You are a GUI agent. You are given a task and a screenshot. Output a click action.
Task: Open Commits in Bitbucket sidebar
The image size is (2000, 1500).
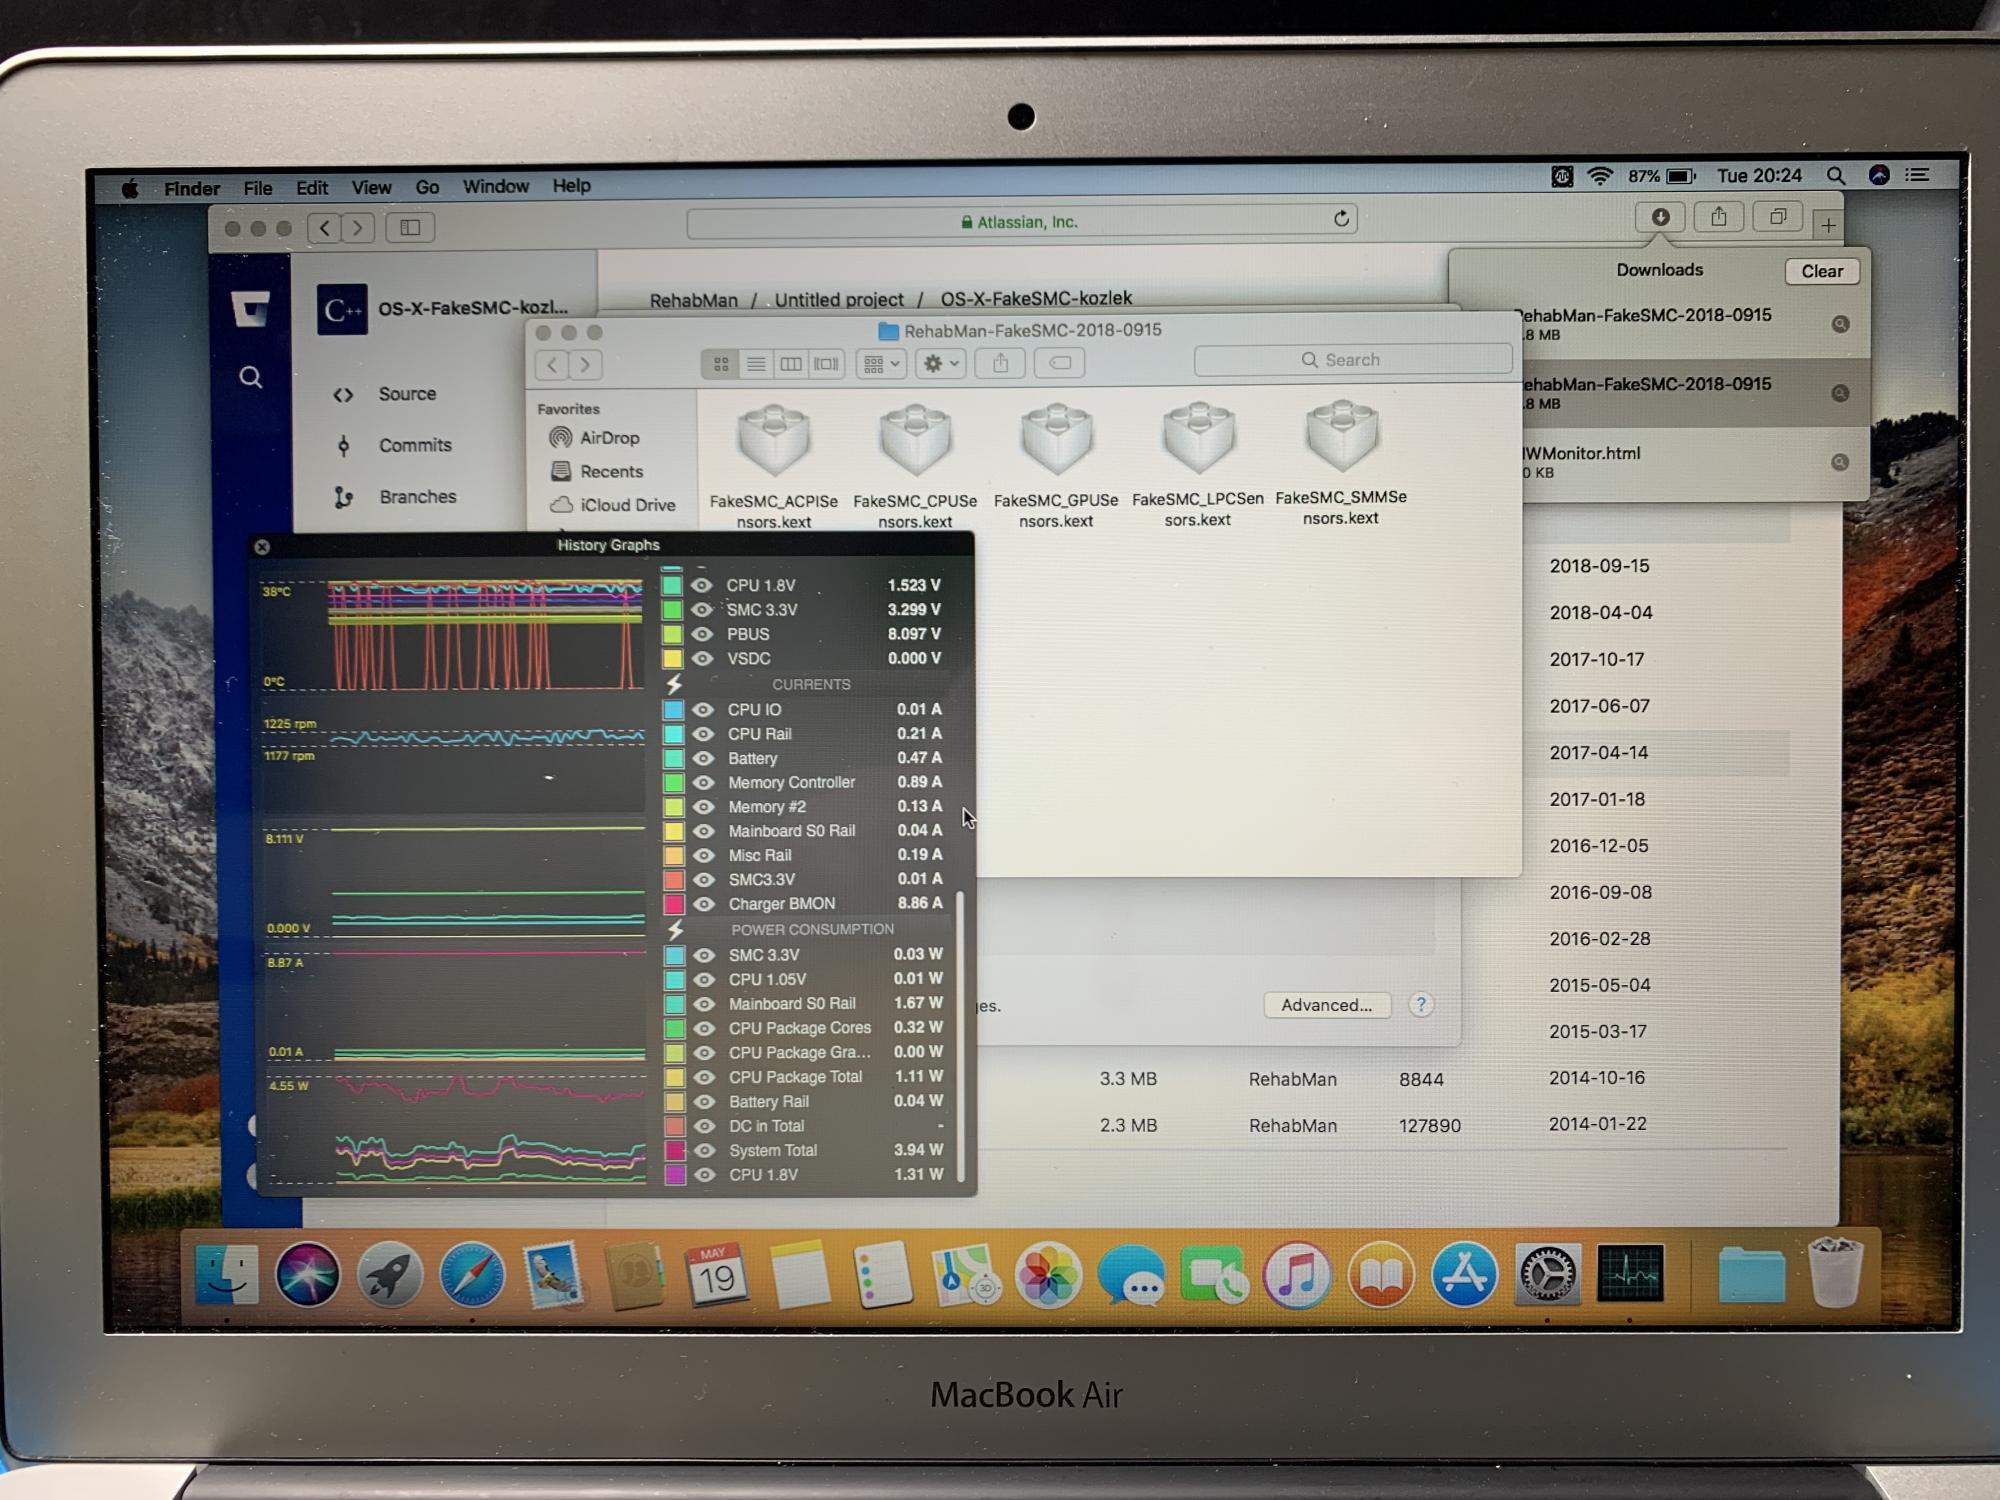pos(414,445)
